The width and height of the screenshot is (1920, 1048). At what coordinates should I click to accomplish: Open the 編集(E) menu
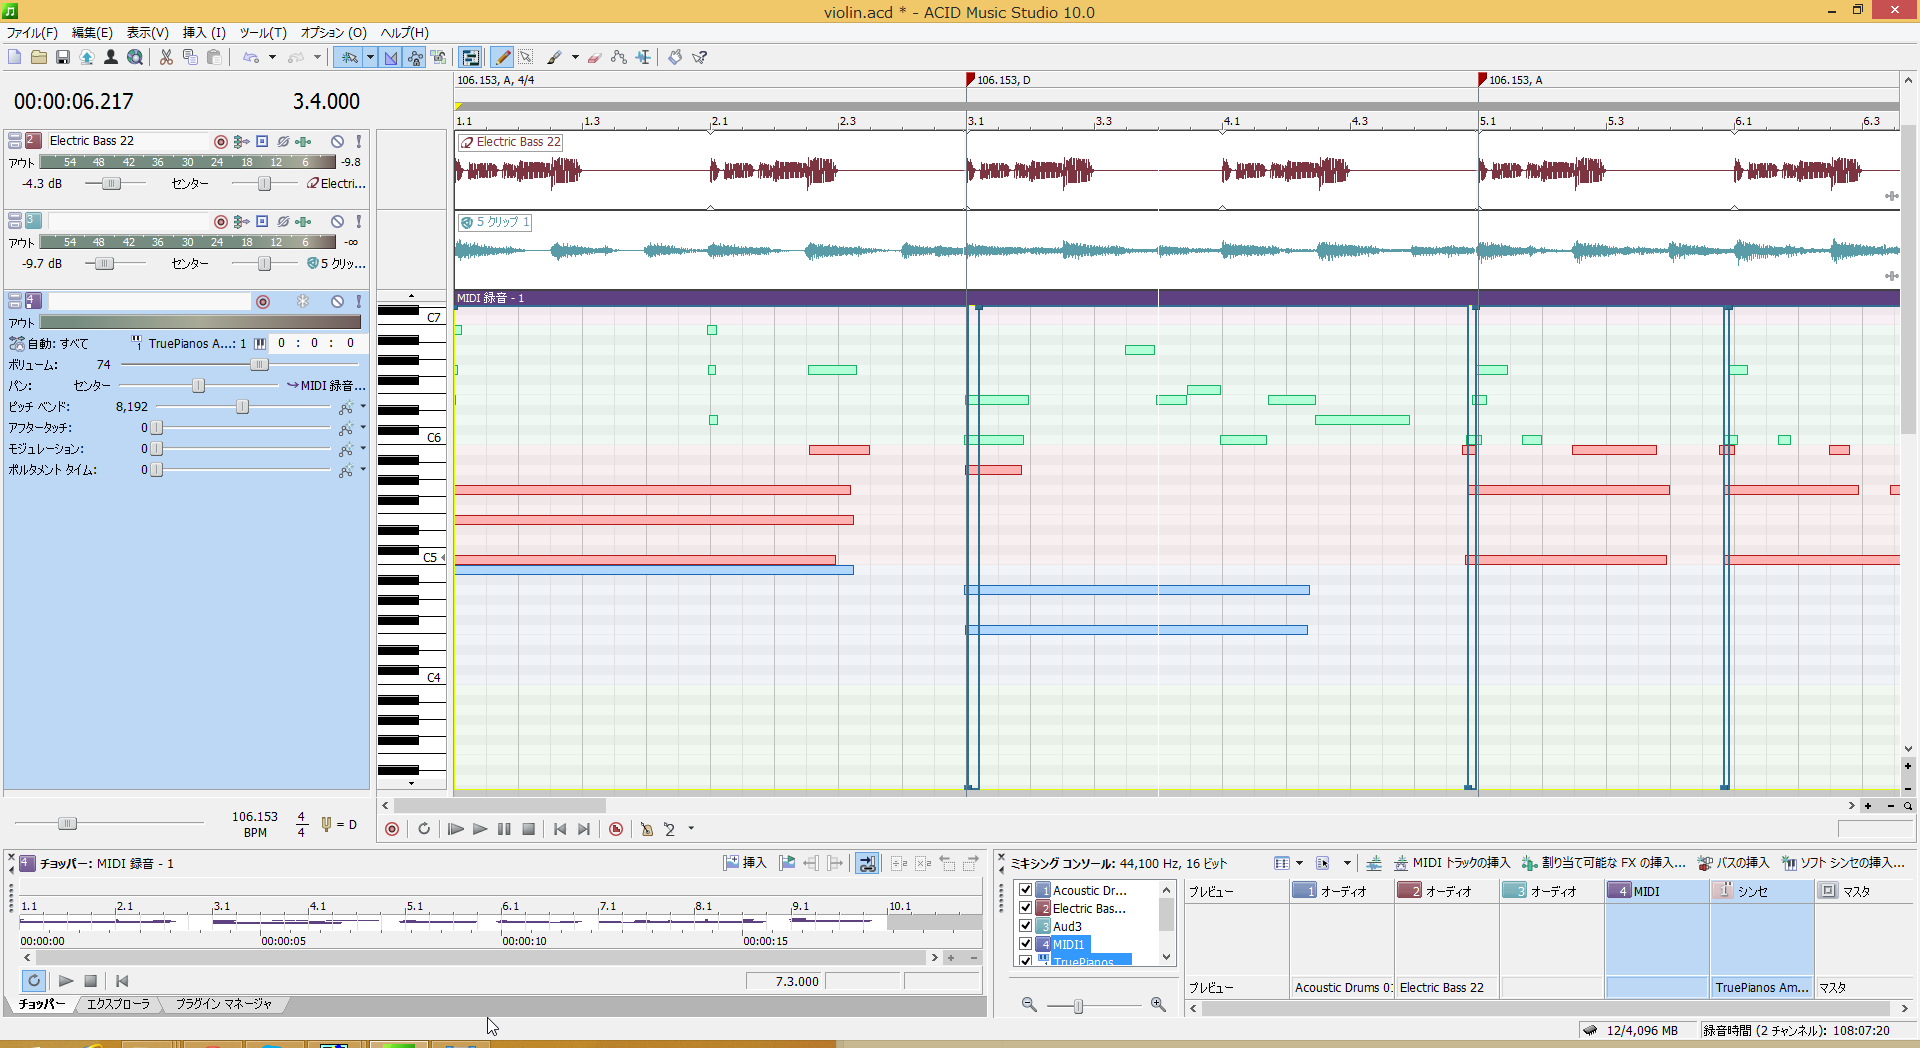click(92, 33)
